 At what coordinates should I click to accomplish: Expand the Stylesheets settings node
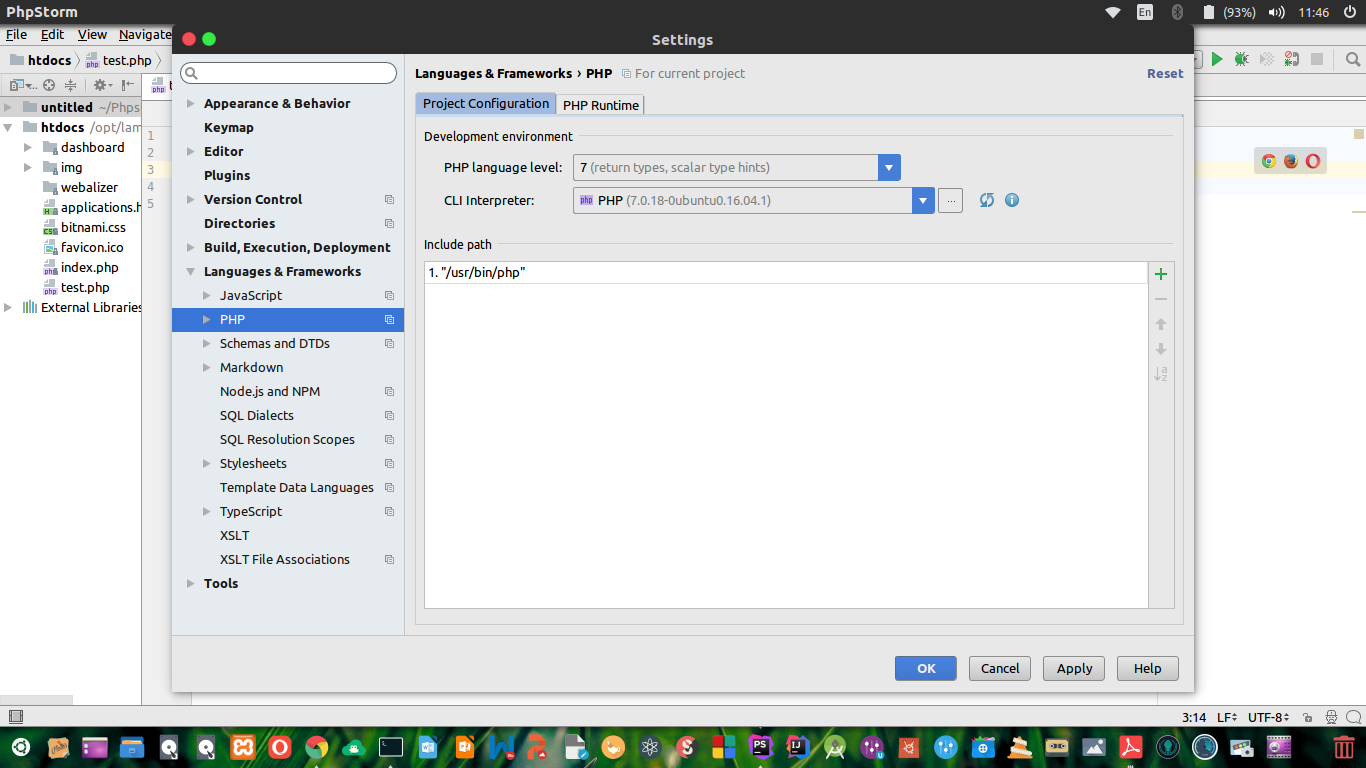(207, 463)
